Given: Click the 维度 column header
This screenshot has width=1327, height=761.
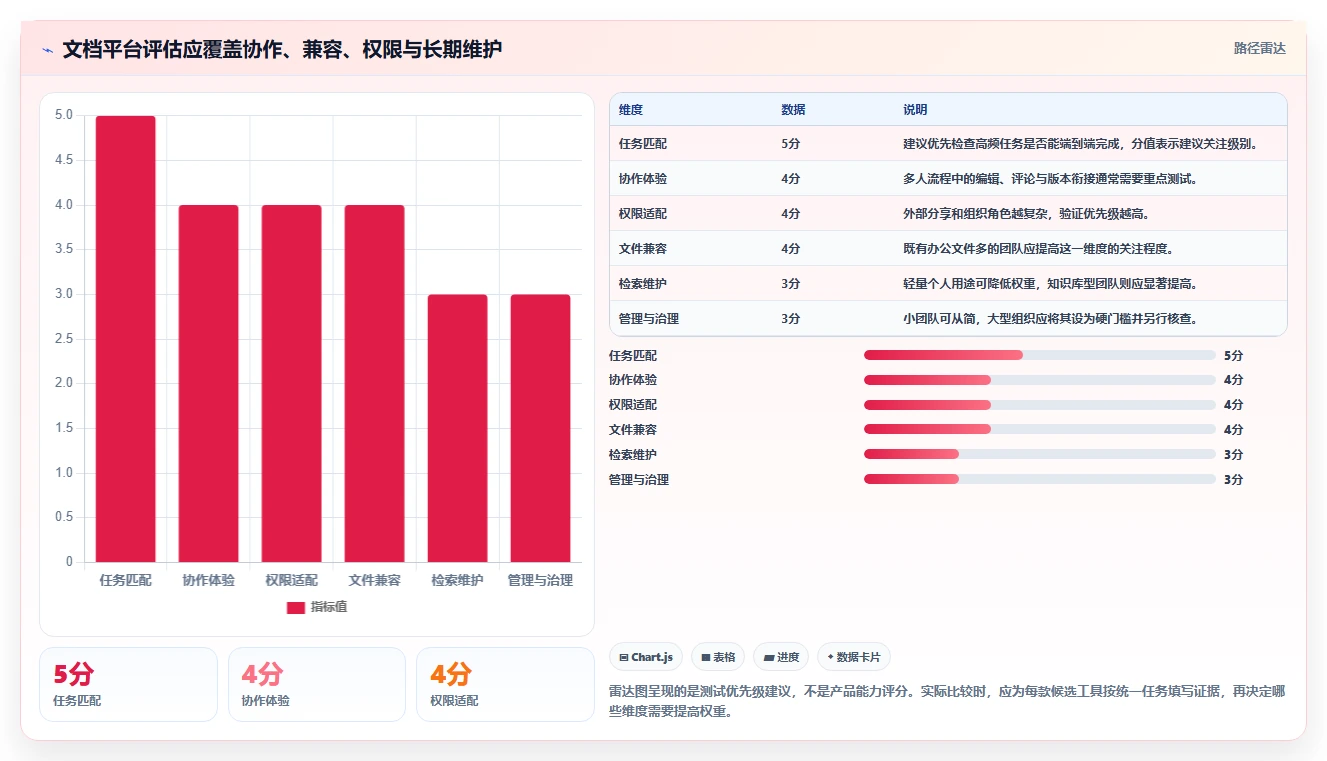Looking at the screenshot, I should pyautogui.click(x=631, y=109).
